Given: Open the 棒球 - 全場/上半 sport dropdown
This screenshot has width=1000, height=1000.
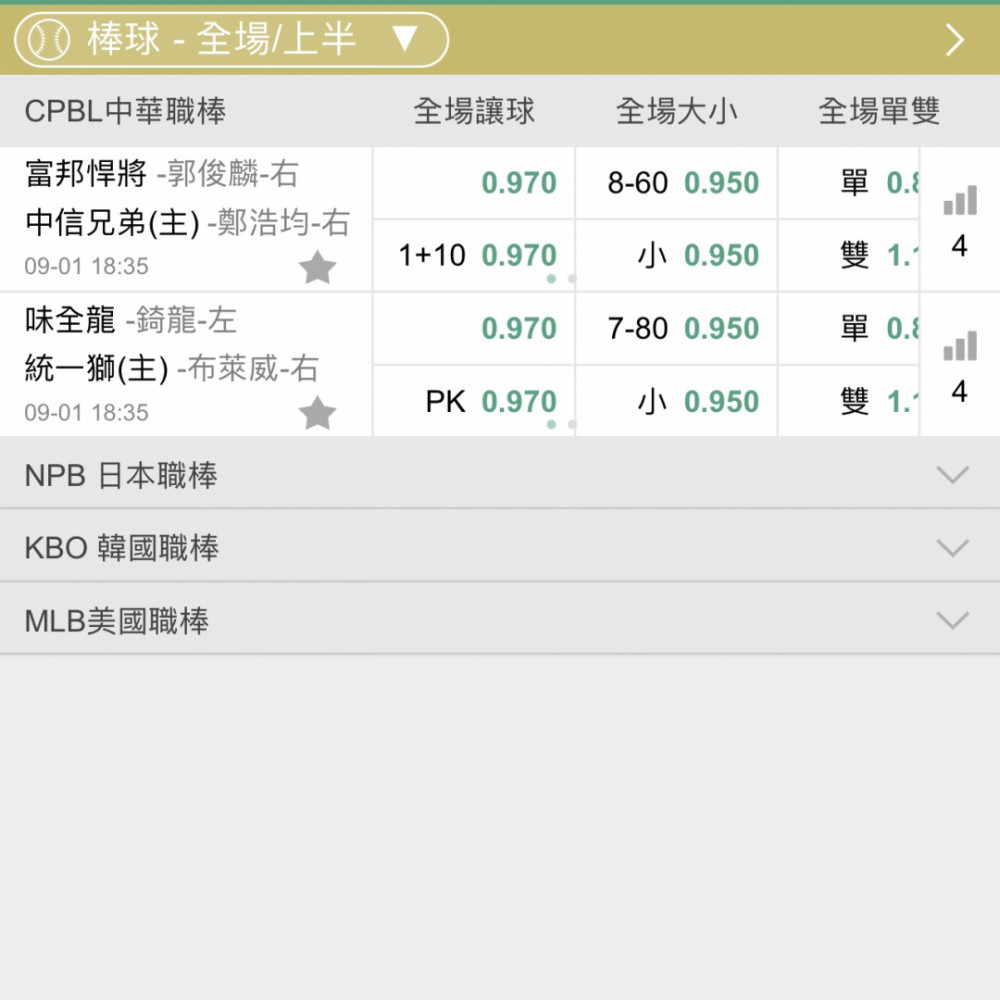Looking at the screenshot, I should point(231,40).
